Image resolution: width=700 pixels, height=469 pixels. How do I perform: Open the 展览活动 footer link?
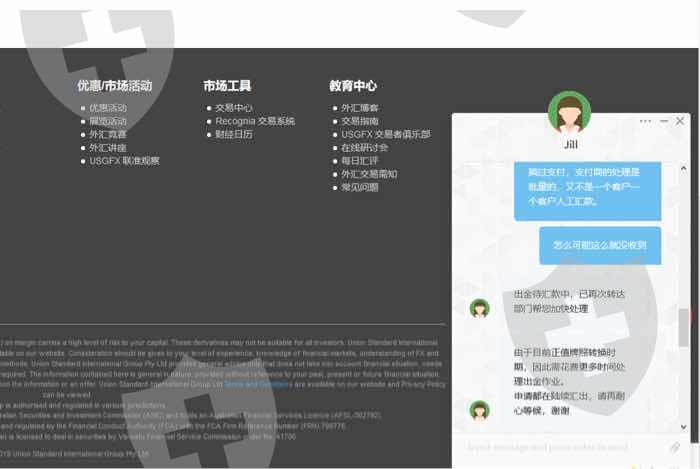108,121
